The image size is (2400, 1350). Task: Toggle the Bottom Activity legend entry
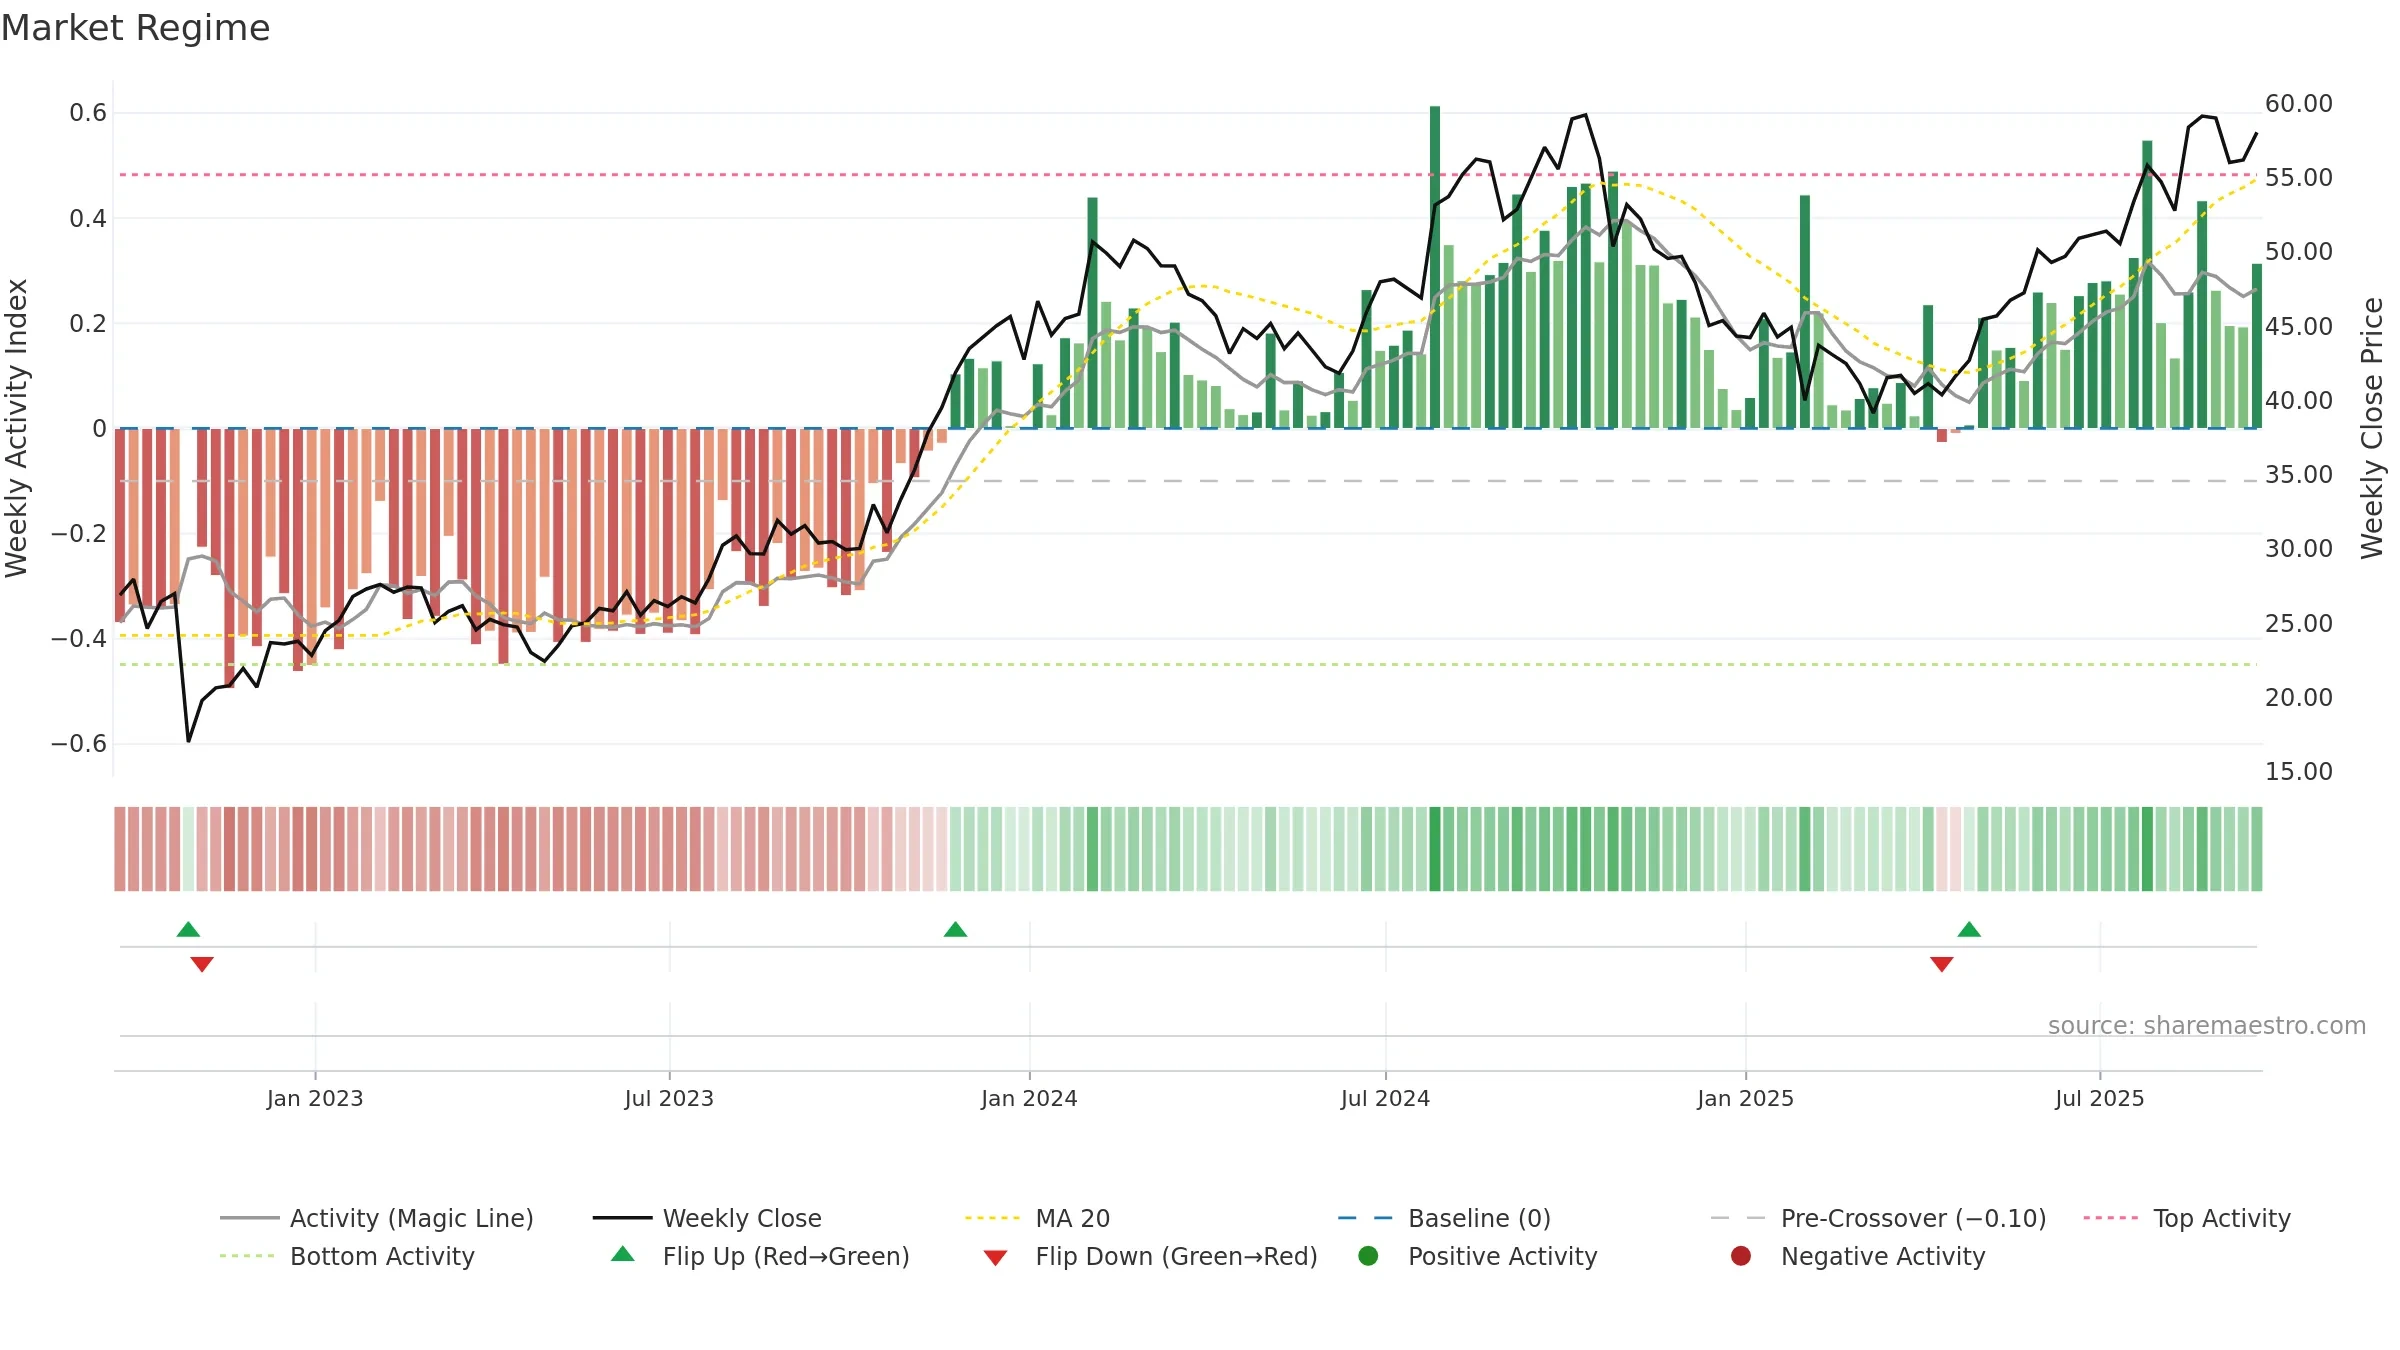[x=347, y=1256]
